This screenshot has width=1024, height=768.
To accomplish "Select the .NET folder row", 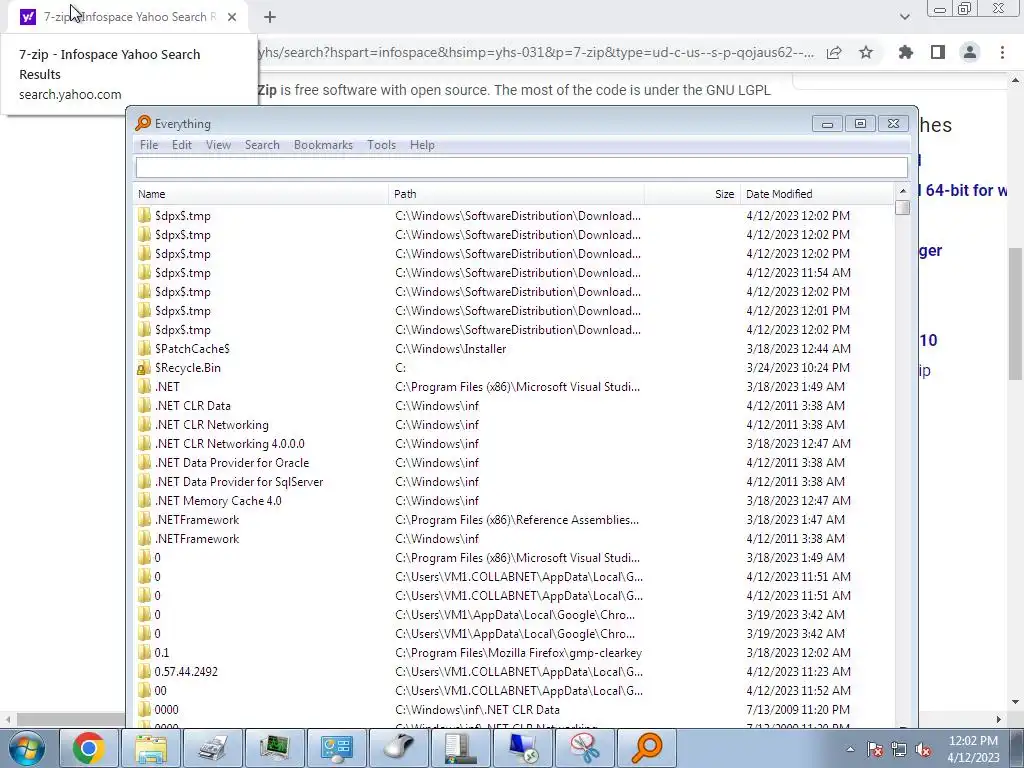I will click(x=513, y=387).
